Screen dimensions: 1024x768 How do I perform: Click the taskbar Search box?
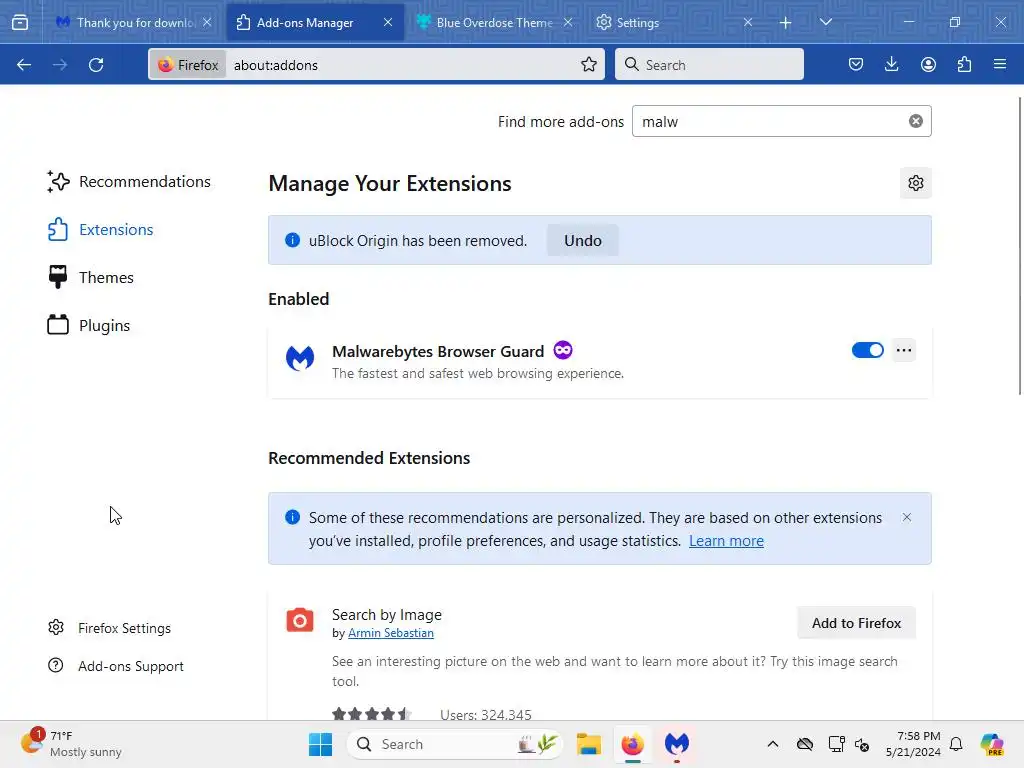455,744
